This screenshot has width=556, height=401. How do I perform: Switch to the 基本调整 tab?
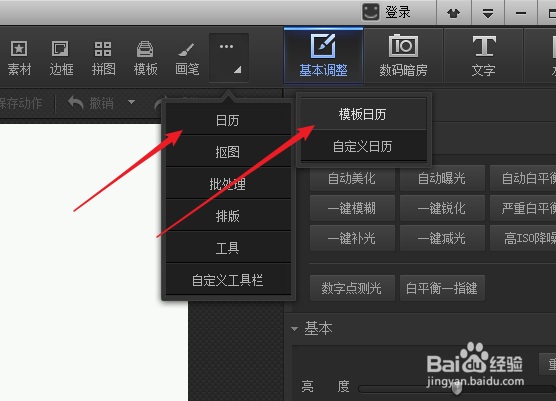323,56
